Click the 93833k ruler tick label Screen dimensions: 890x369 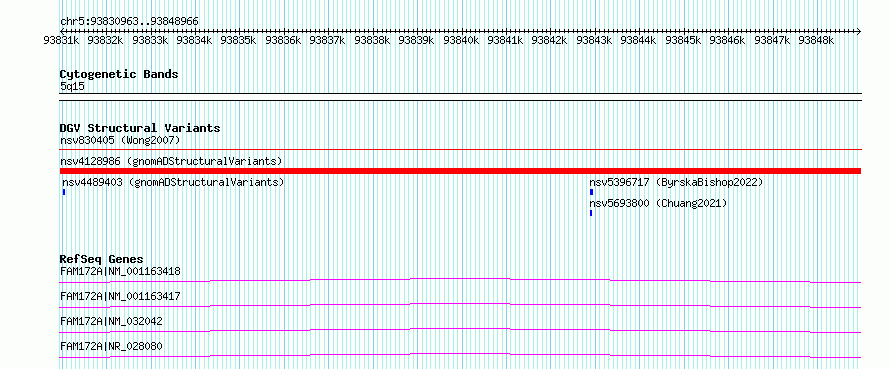click(x=150, y=40)
